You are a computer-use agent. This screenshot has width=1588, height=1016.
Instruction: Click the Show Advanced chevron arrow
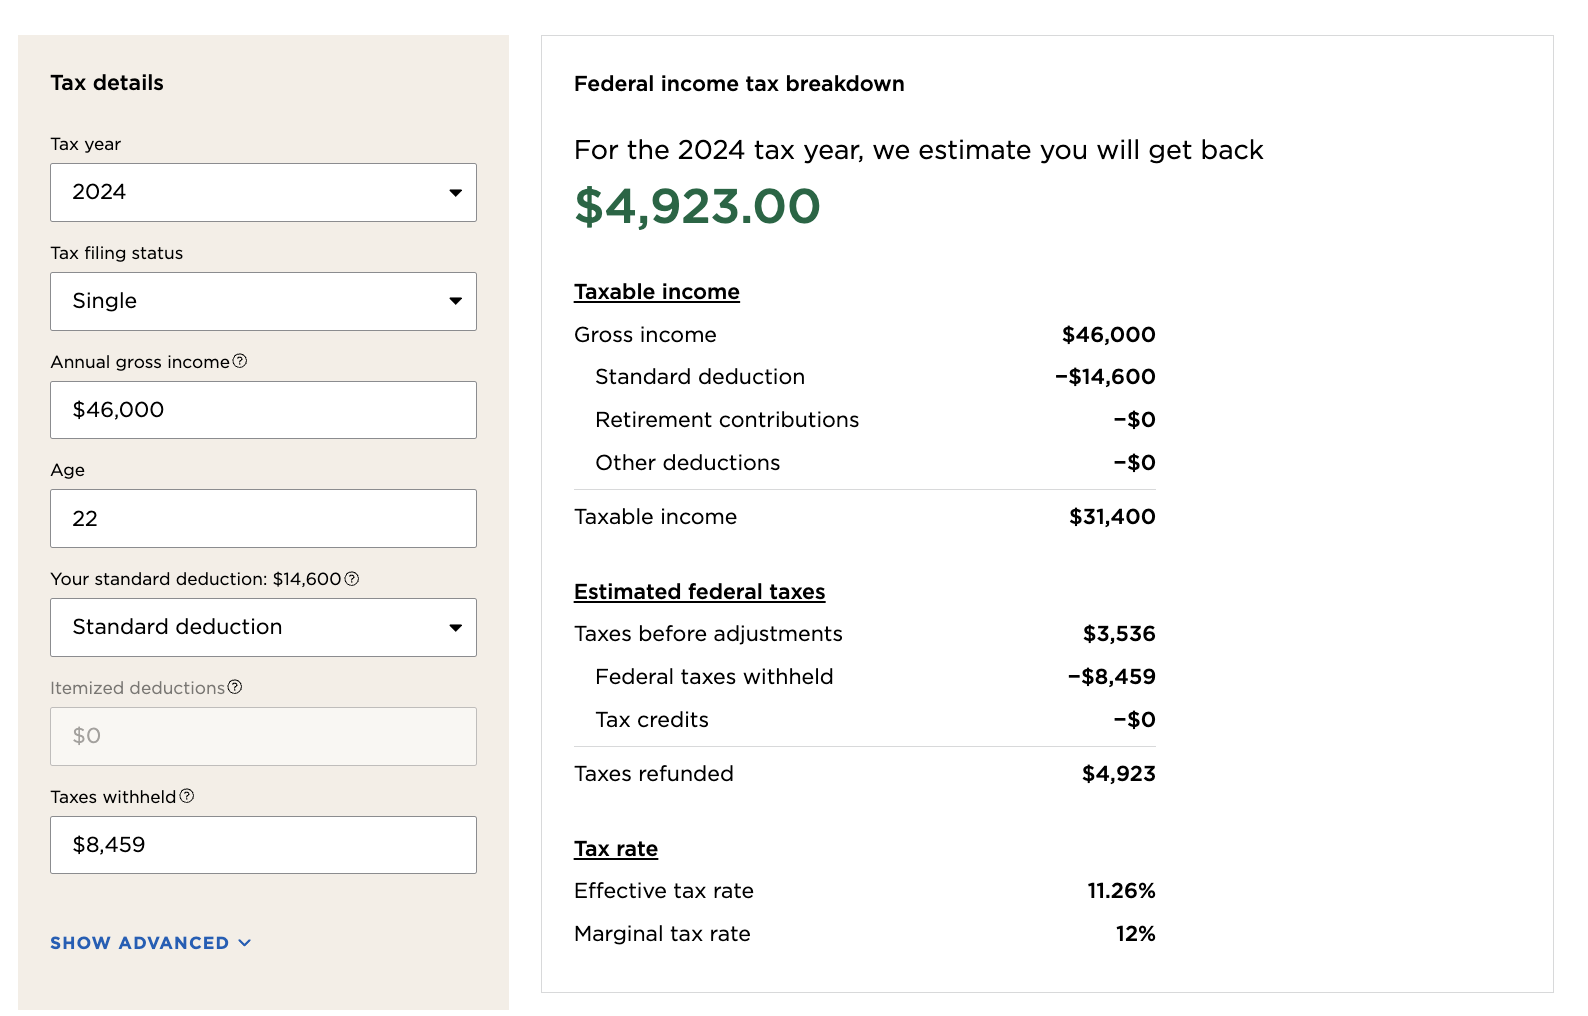[x=245, y=943]
